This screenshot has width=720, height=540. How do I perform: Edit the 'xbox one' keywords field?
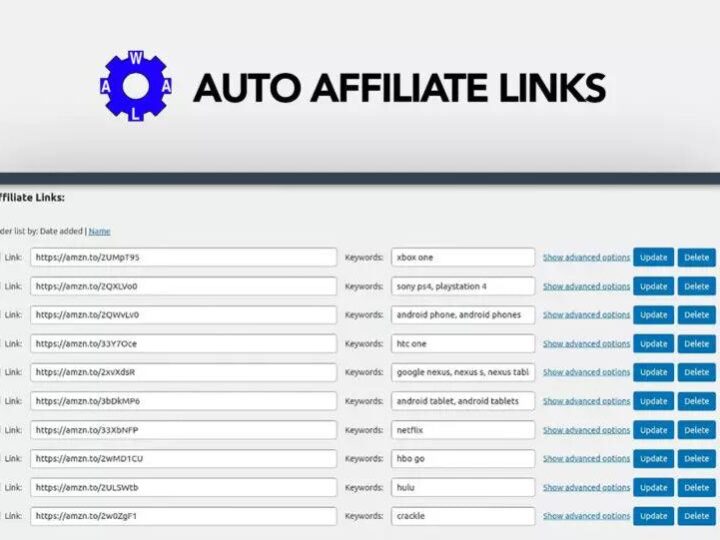point(463,257)
